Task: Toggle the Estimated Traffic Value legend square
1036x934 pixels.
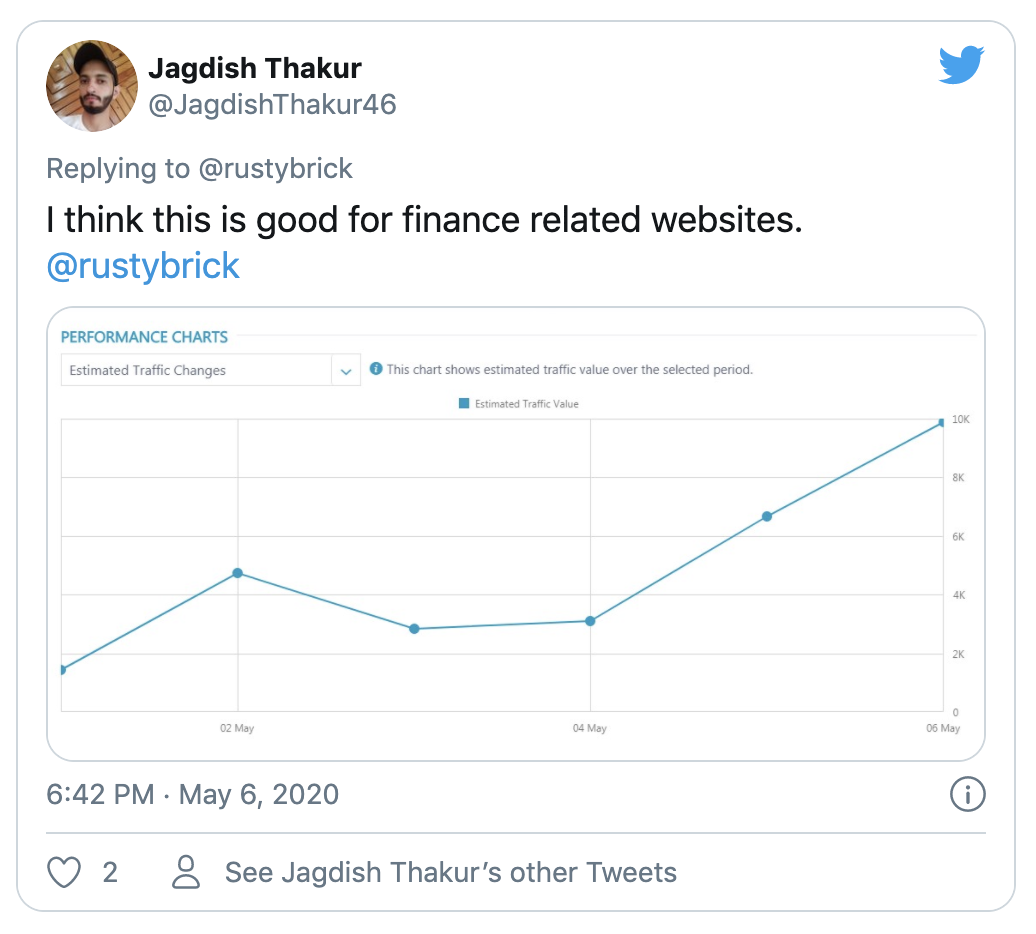Action: pos(464,404)
